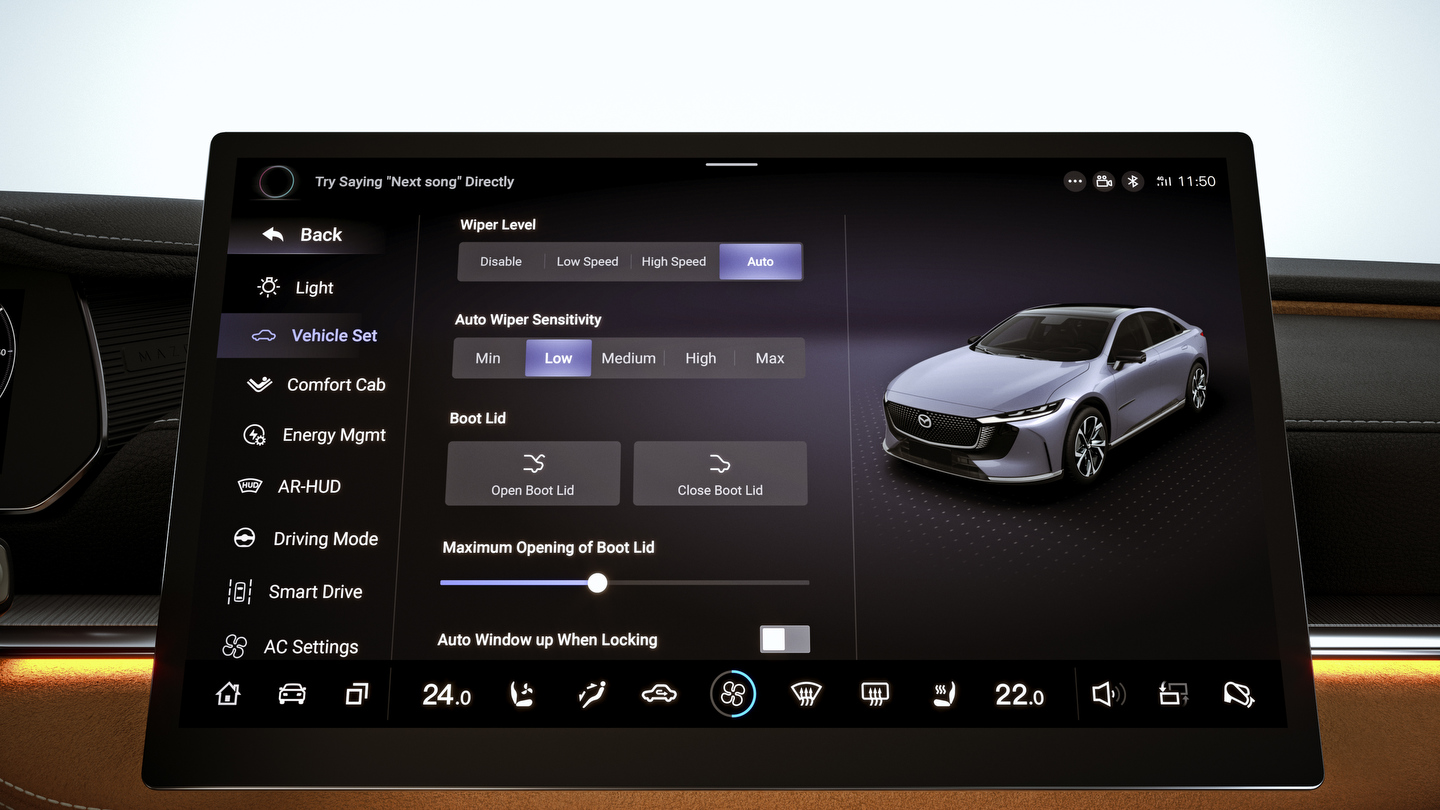1440x810 pixels.
Task: Turn on rear window defrost icon
Action: 875,694
